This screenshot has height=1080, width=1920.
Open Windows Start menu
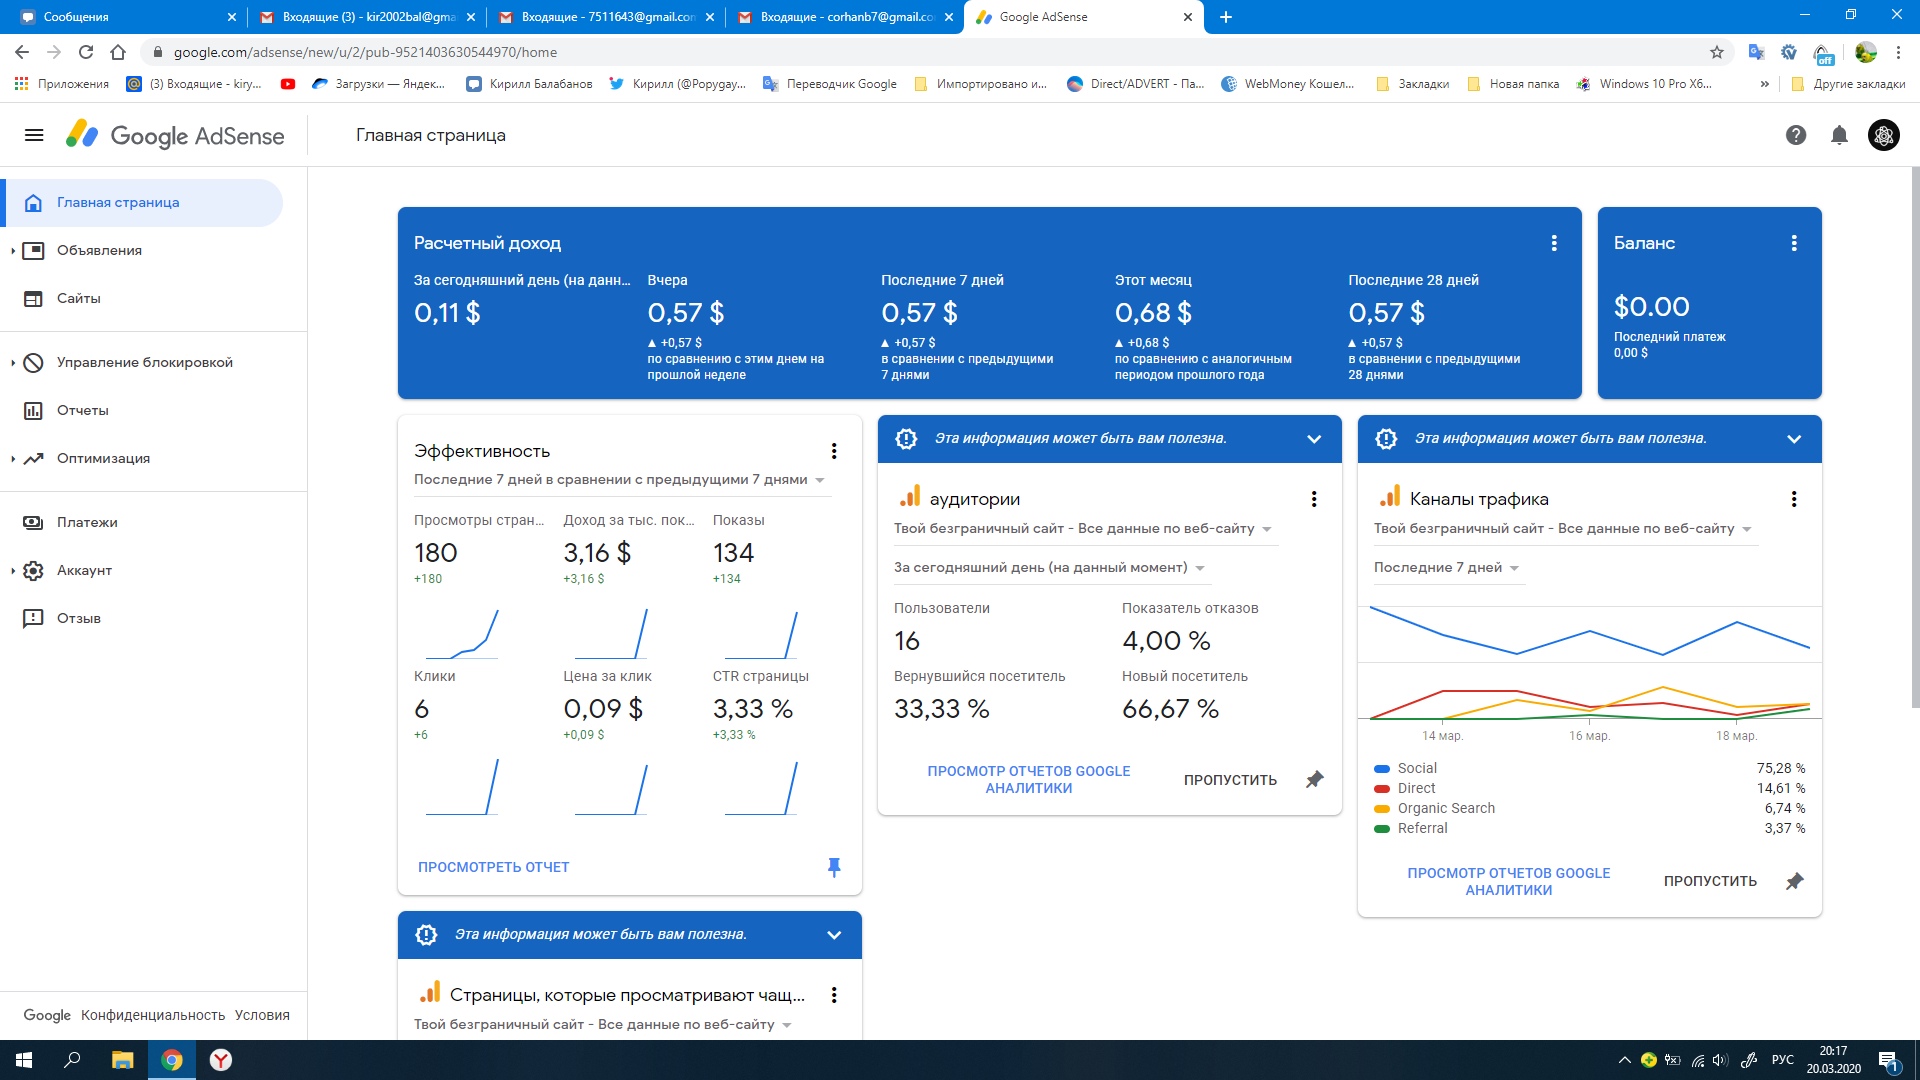tap(24, 1060)
